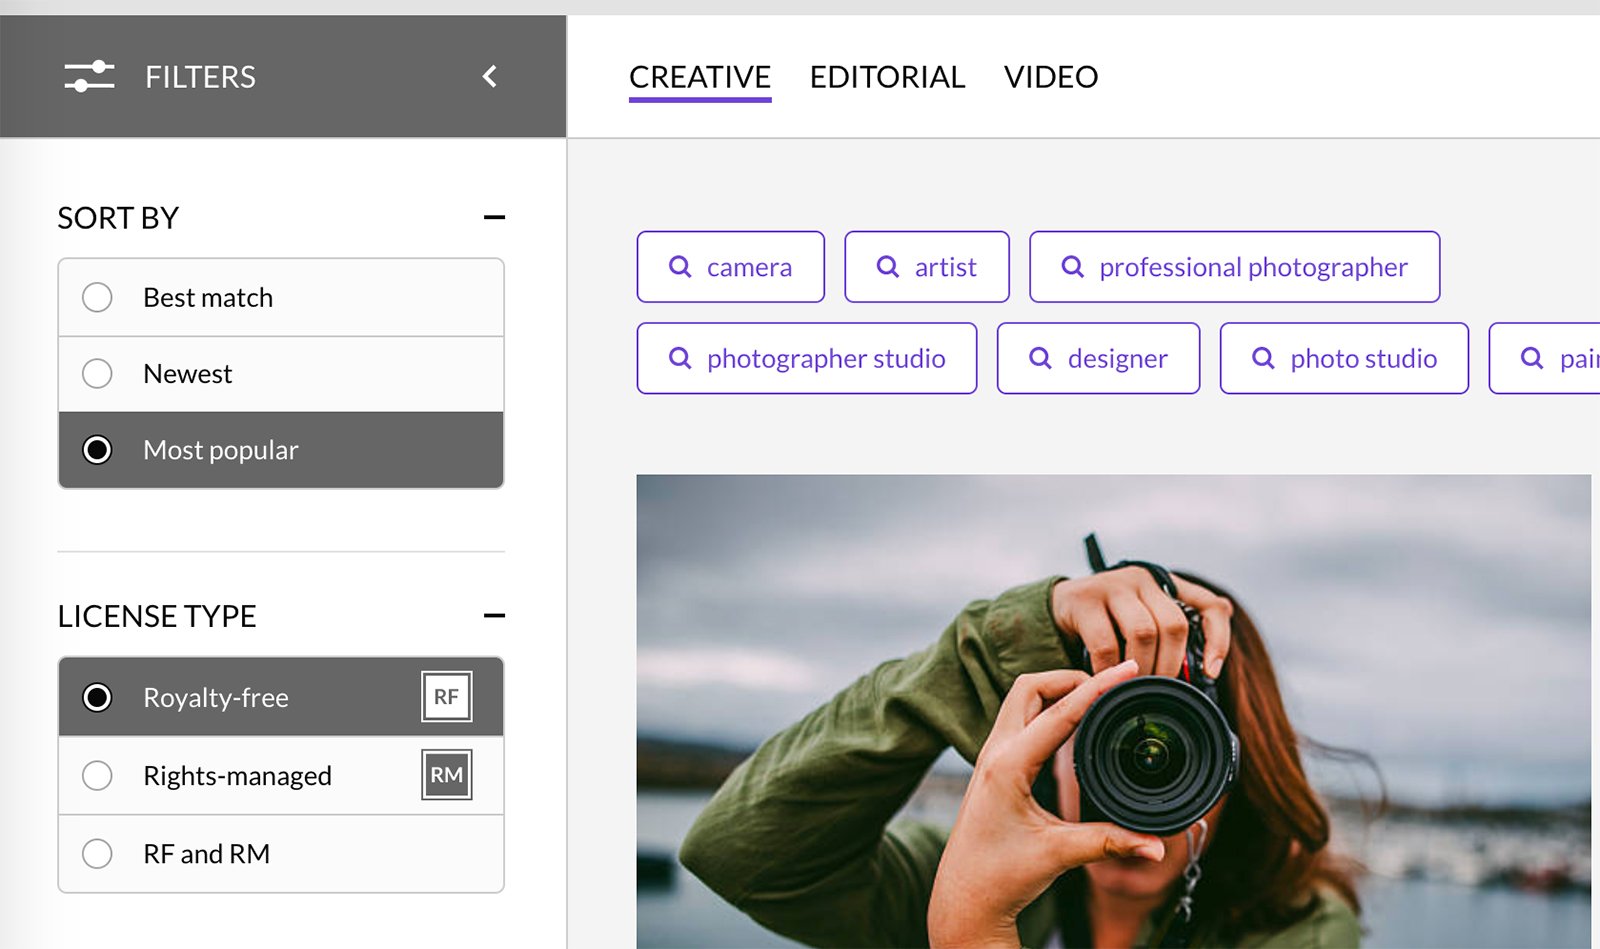Collapse the License Type section

(x=494, y=616)
